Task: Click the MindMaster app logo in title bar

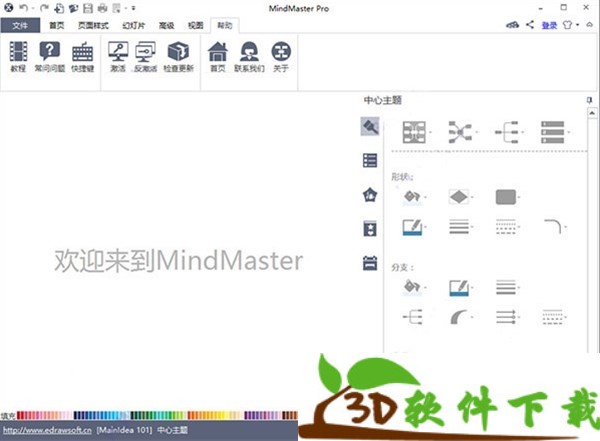Action: click(x=8, y=7)
